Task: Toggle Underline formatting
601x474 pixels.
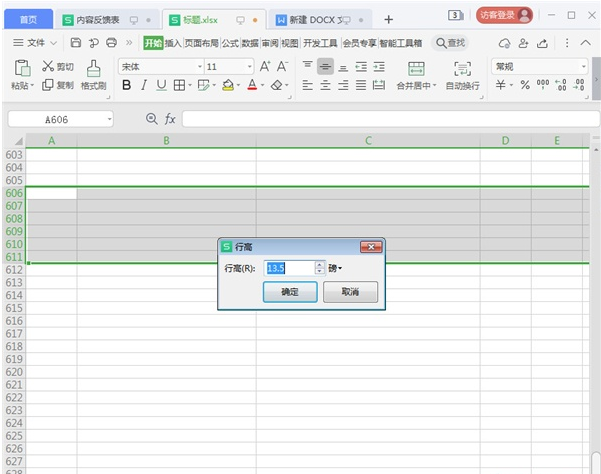Action: [160, 86]
